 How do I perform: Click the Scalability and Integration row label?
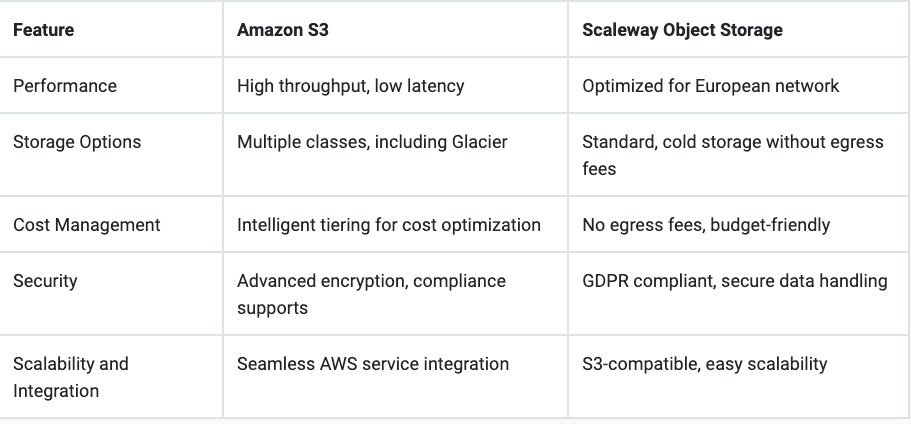pyautogui.click(x=70, y=377)
